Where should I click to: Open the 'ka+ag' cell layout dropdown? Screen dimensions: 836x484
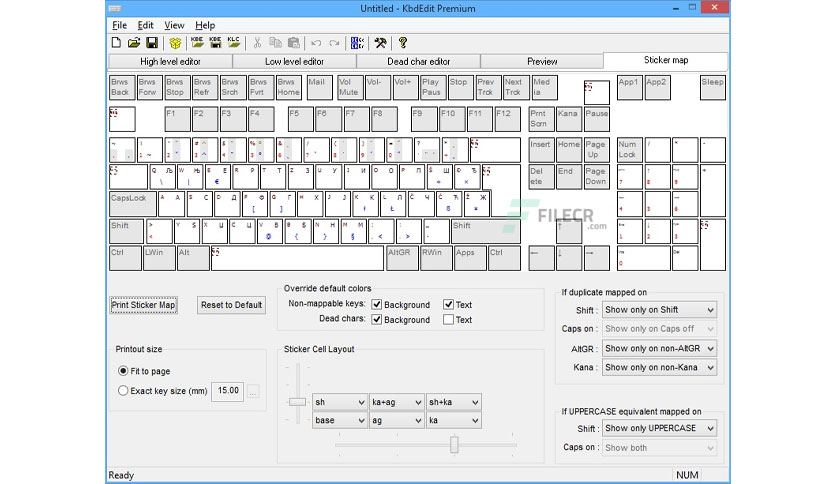click(397, 402)
